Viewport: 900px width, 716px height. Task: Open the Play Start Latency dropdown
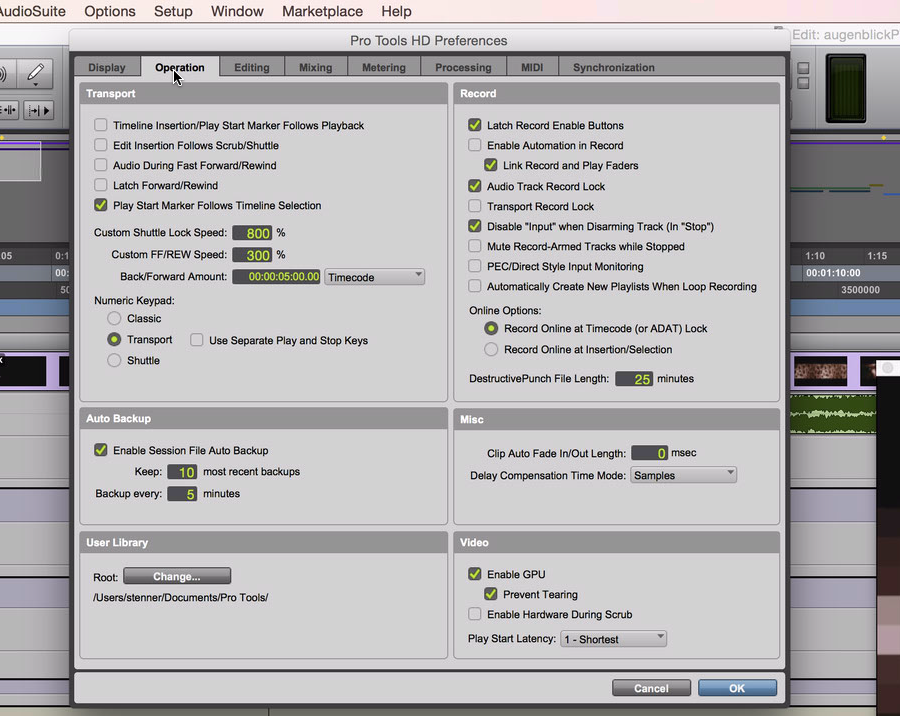coord(614,638)
